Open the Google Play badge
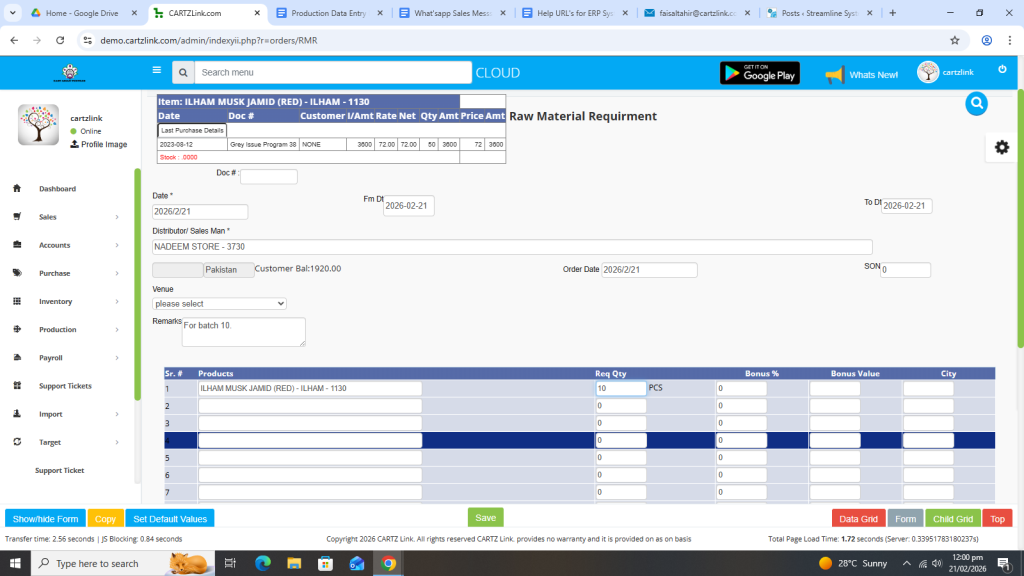Screen dimensions: 1024x576 [x=760, y=73]
